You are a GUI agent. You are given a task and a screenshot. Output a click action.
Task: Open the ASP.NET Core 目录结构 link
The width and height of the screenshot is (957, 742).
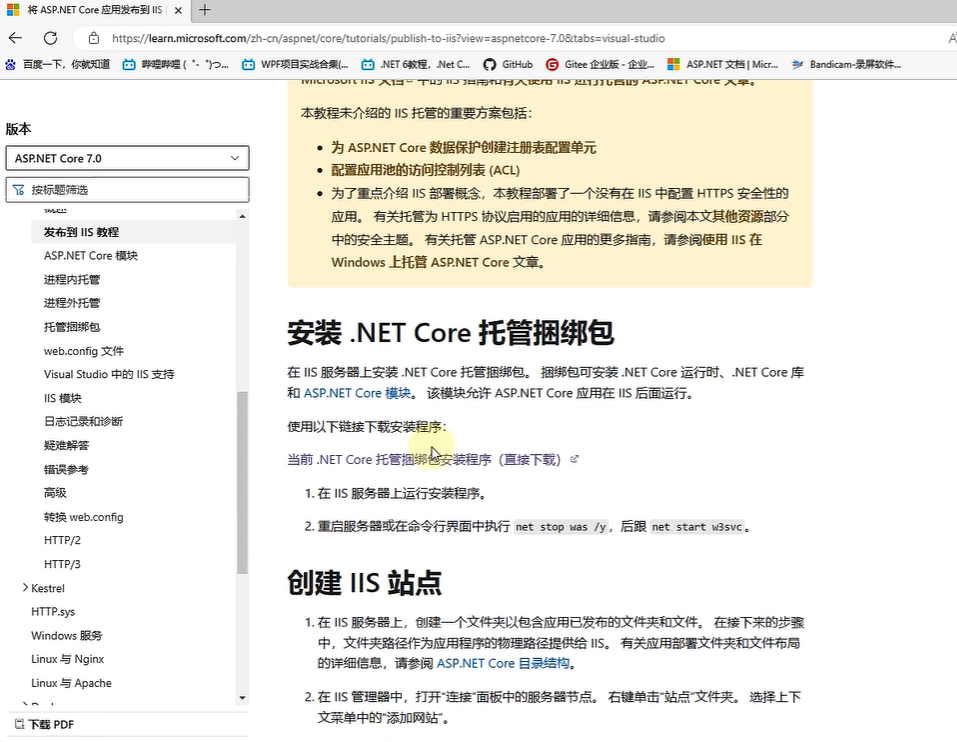click(503, 663)
